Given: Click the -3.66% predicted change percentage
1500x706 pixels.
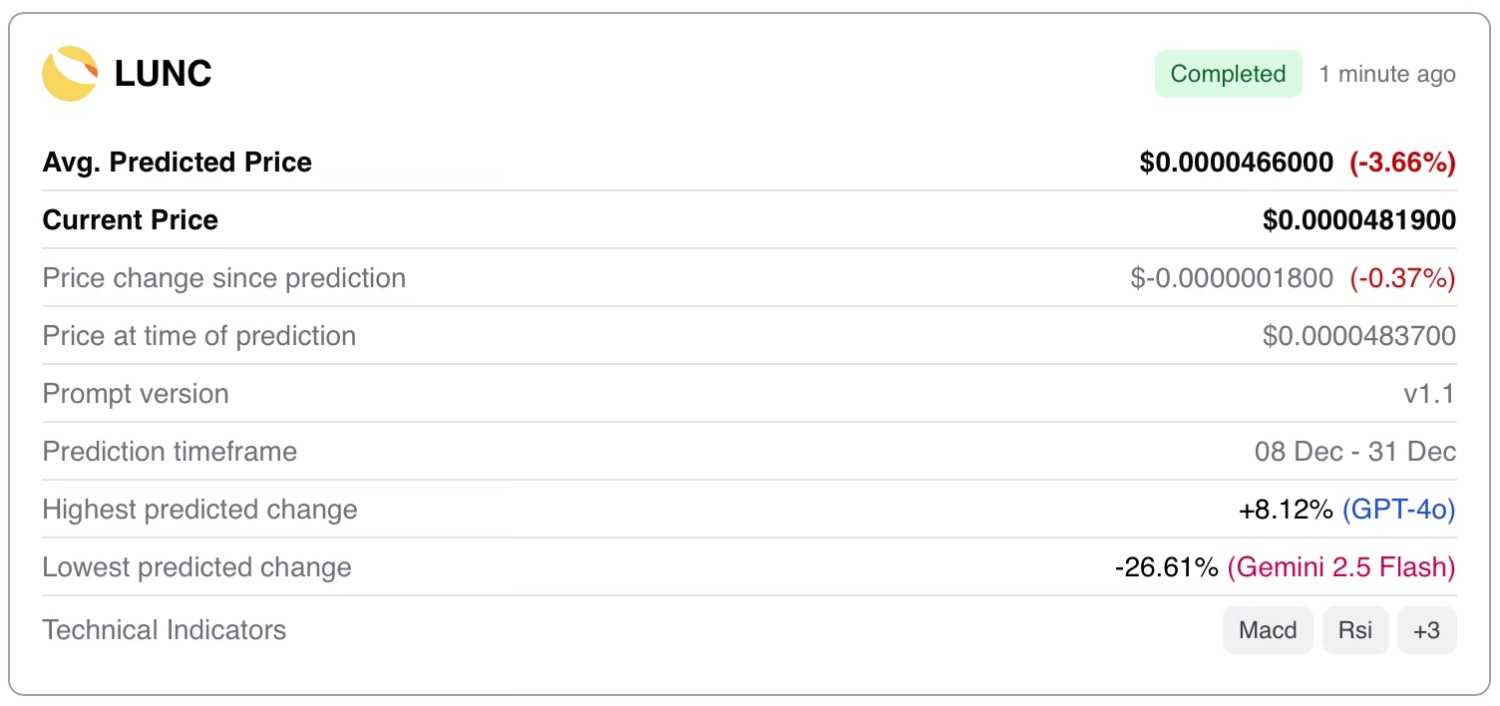Looking at the screenshot, I should (1402, 162).
